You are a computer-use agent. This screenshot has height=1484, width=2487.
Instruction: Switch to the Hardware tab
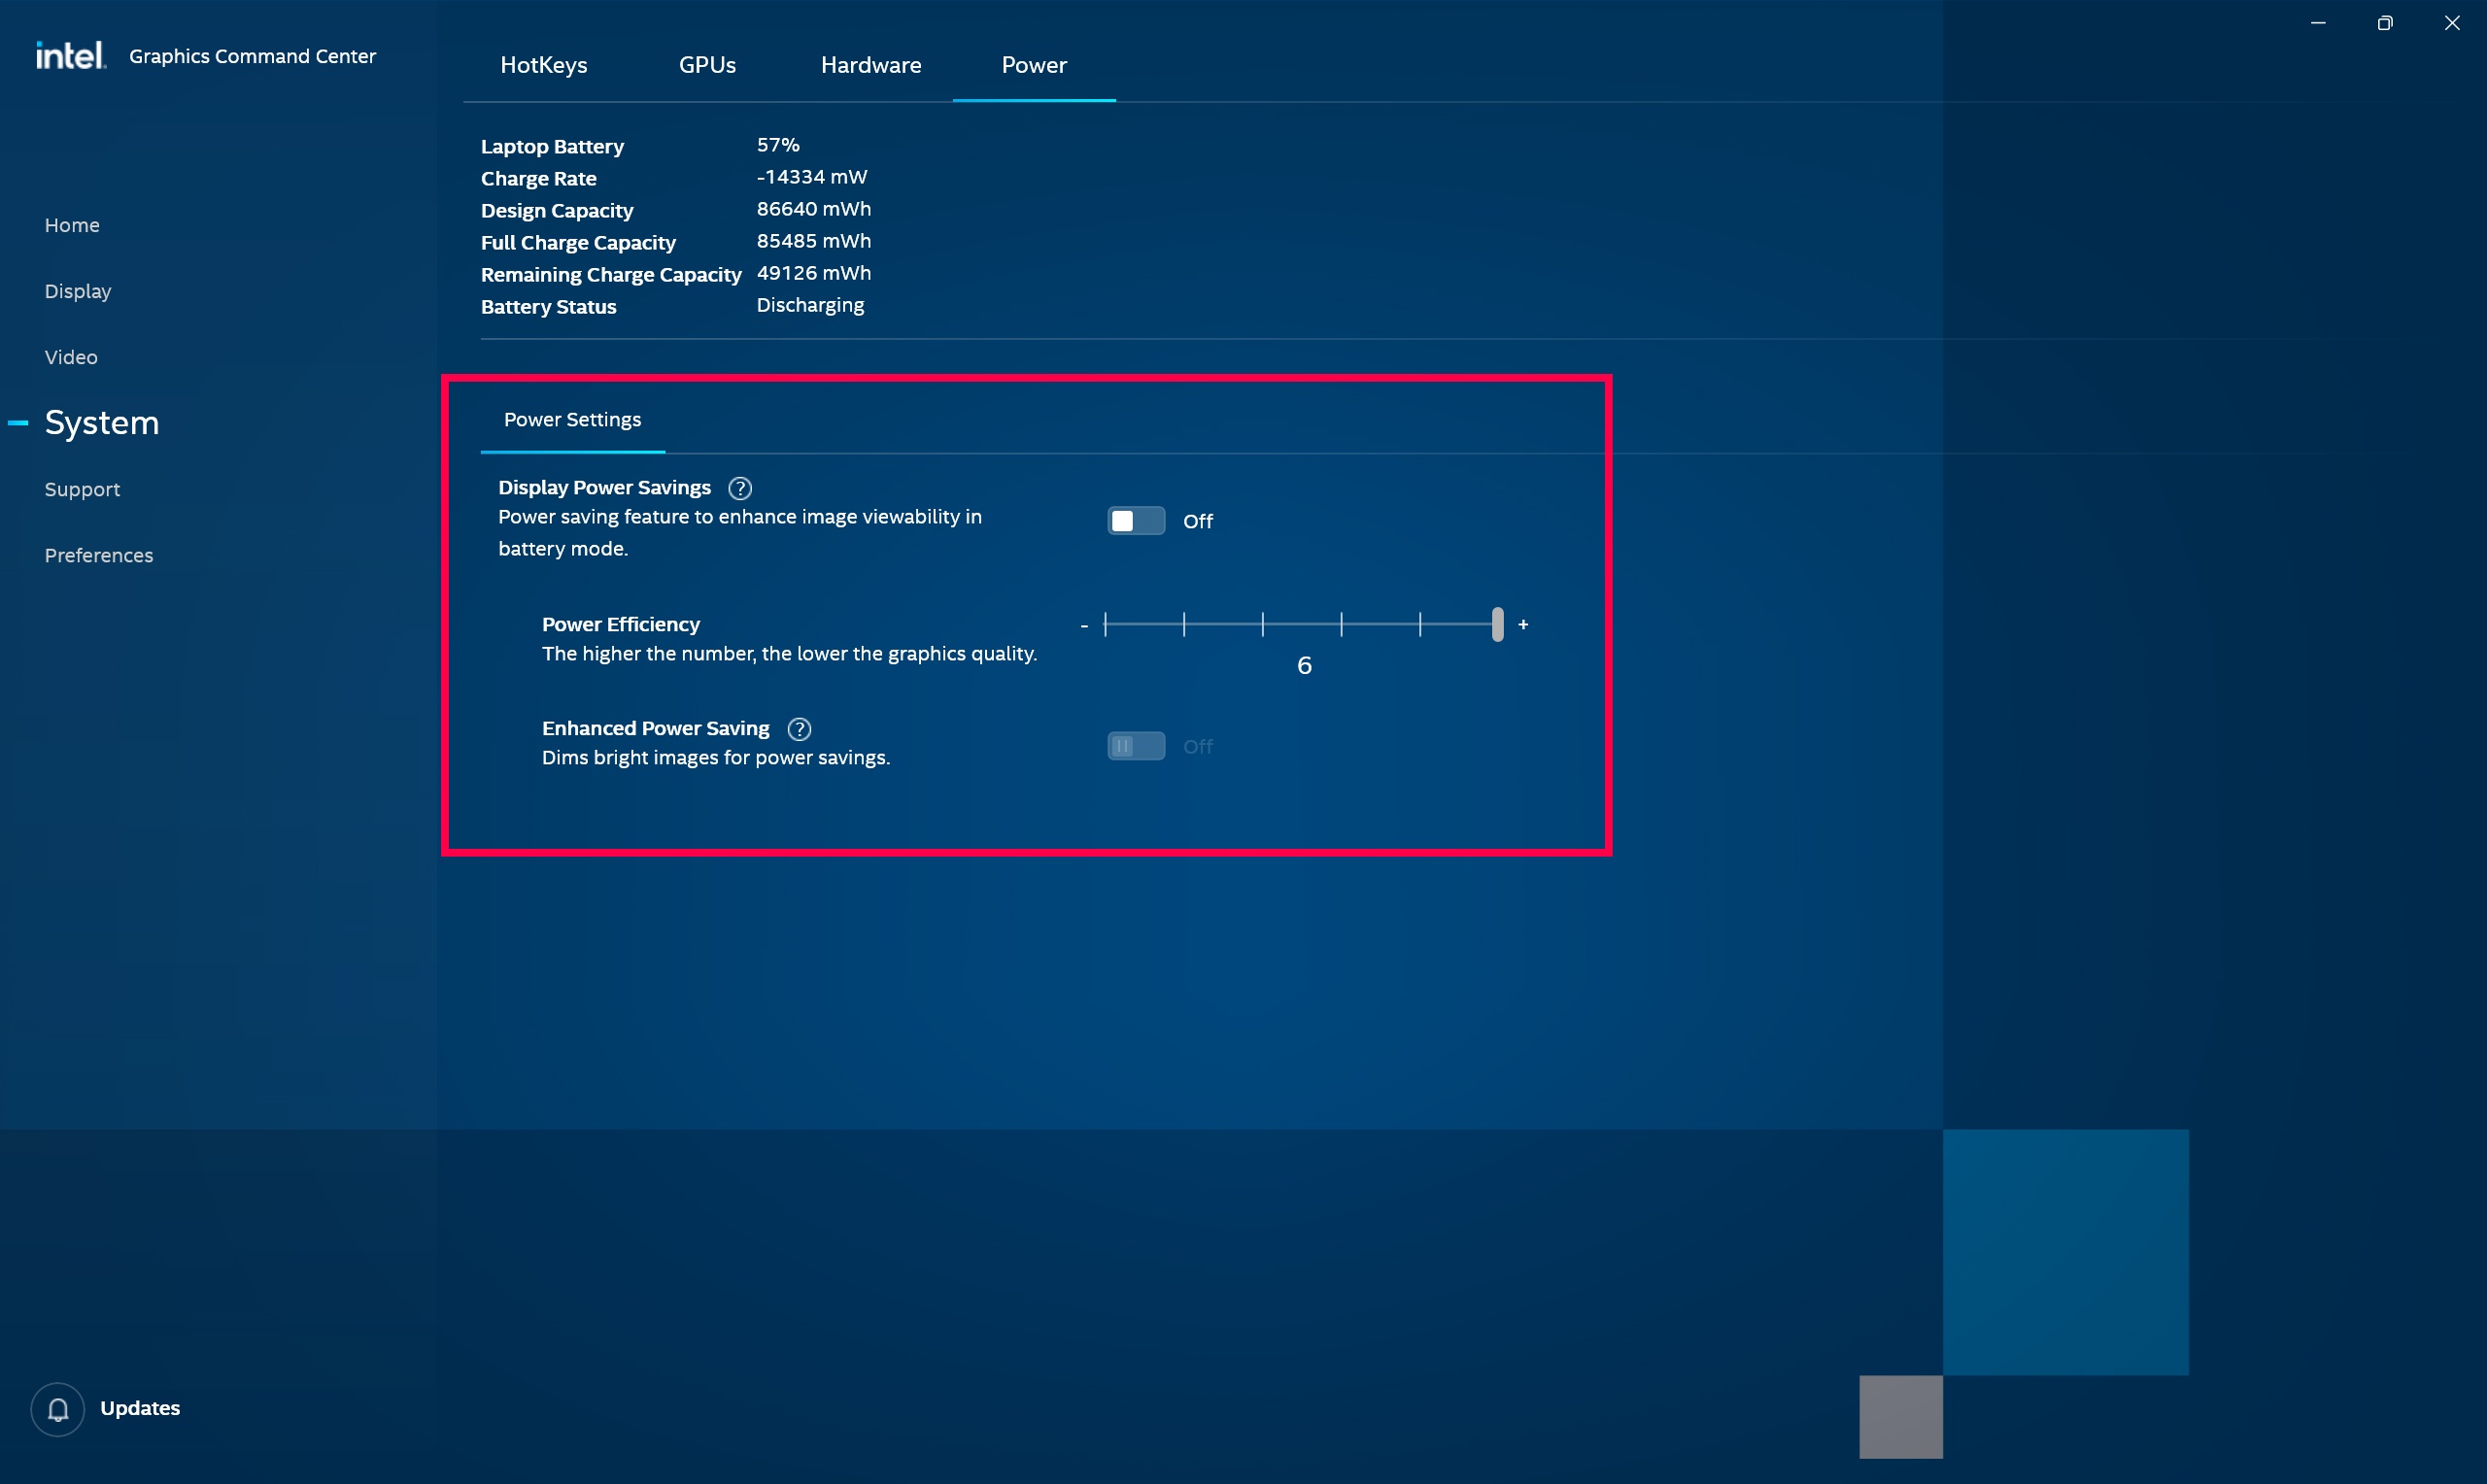pyautogui.click(x=871, y=65)
